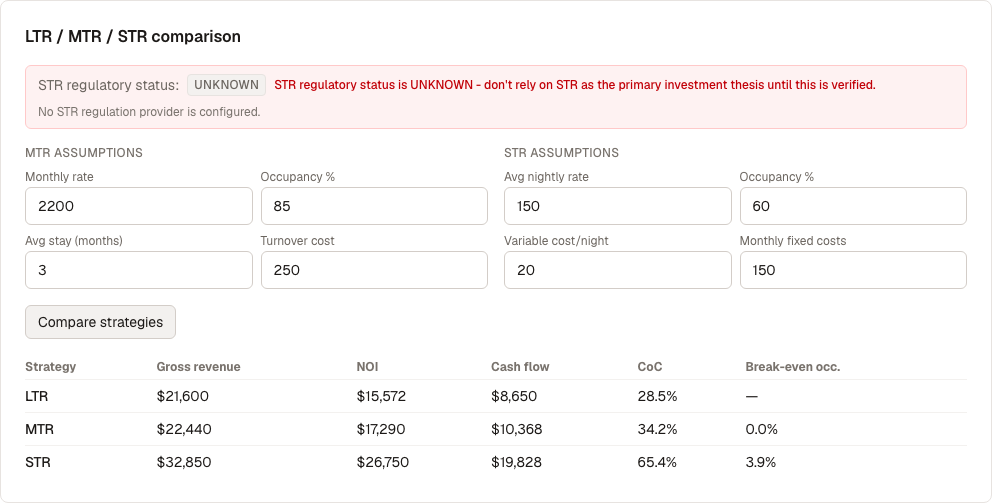Click the Monthly fixed costs label
Screen dimensions: 992x503
pos(793,241)
